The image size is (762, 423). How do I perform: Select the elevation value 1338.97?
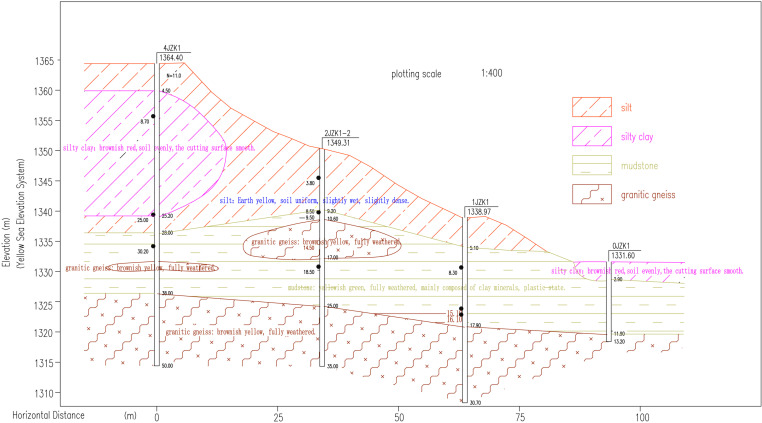point(479,212)
